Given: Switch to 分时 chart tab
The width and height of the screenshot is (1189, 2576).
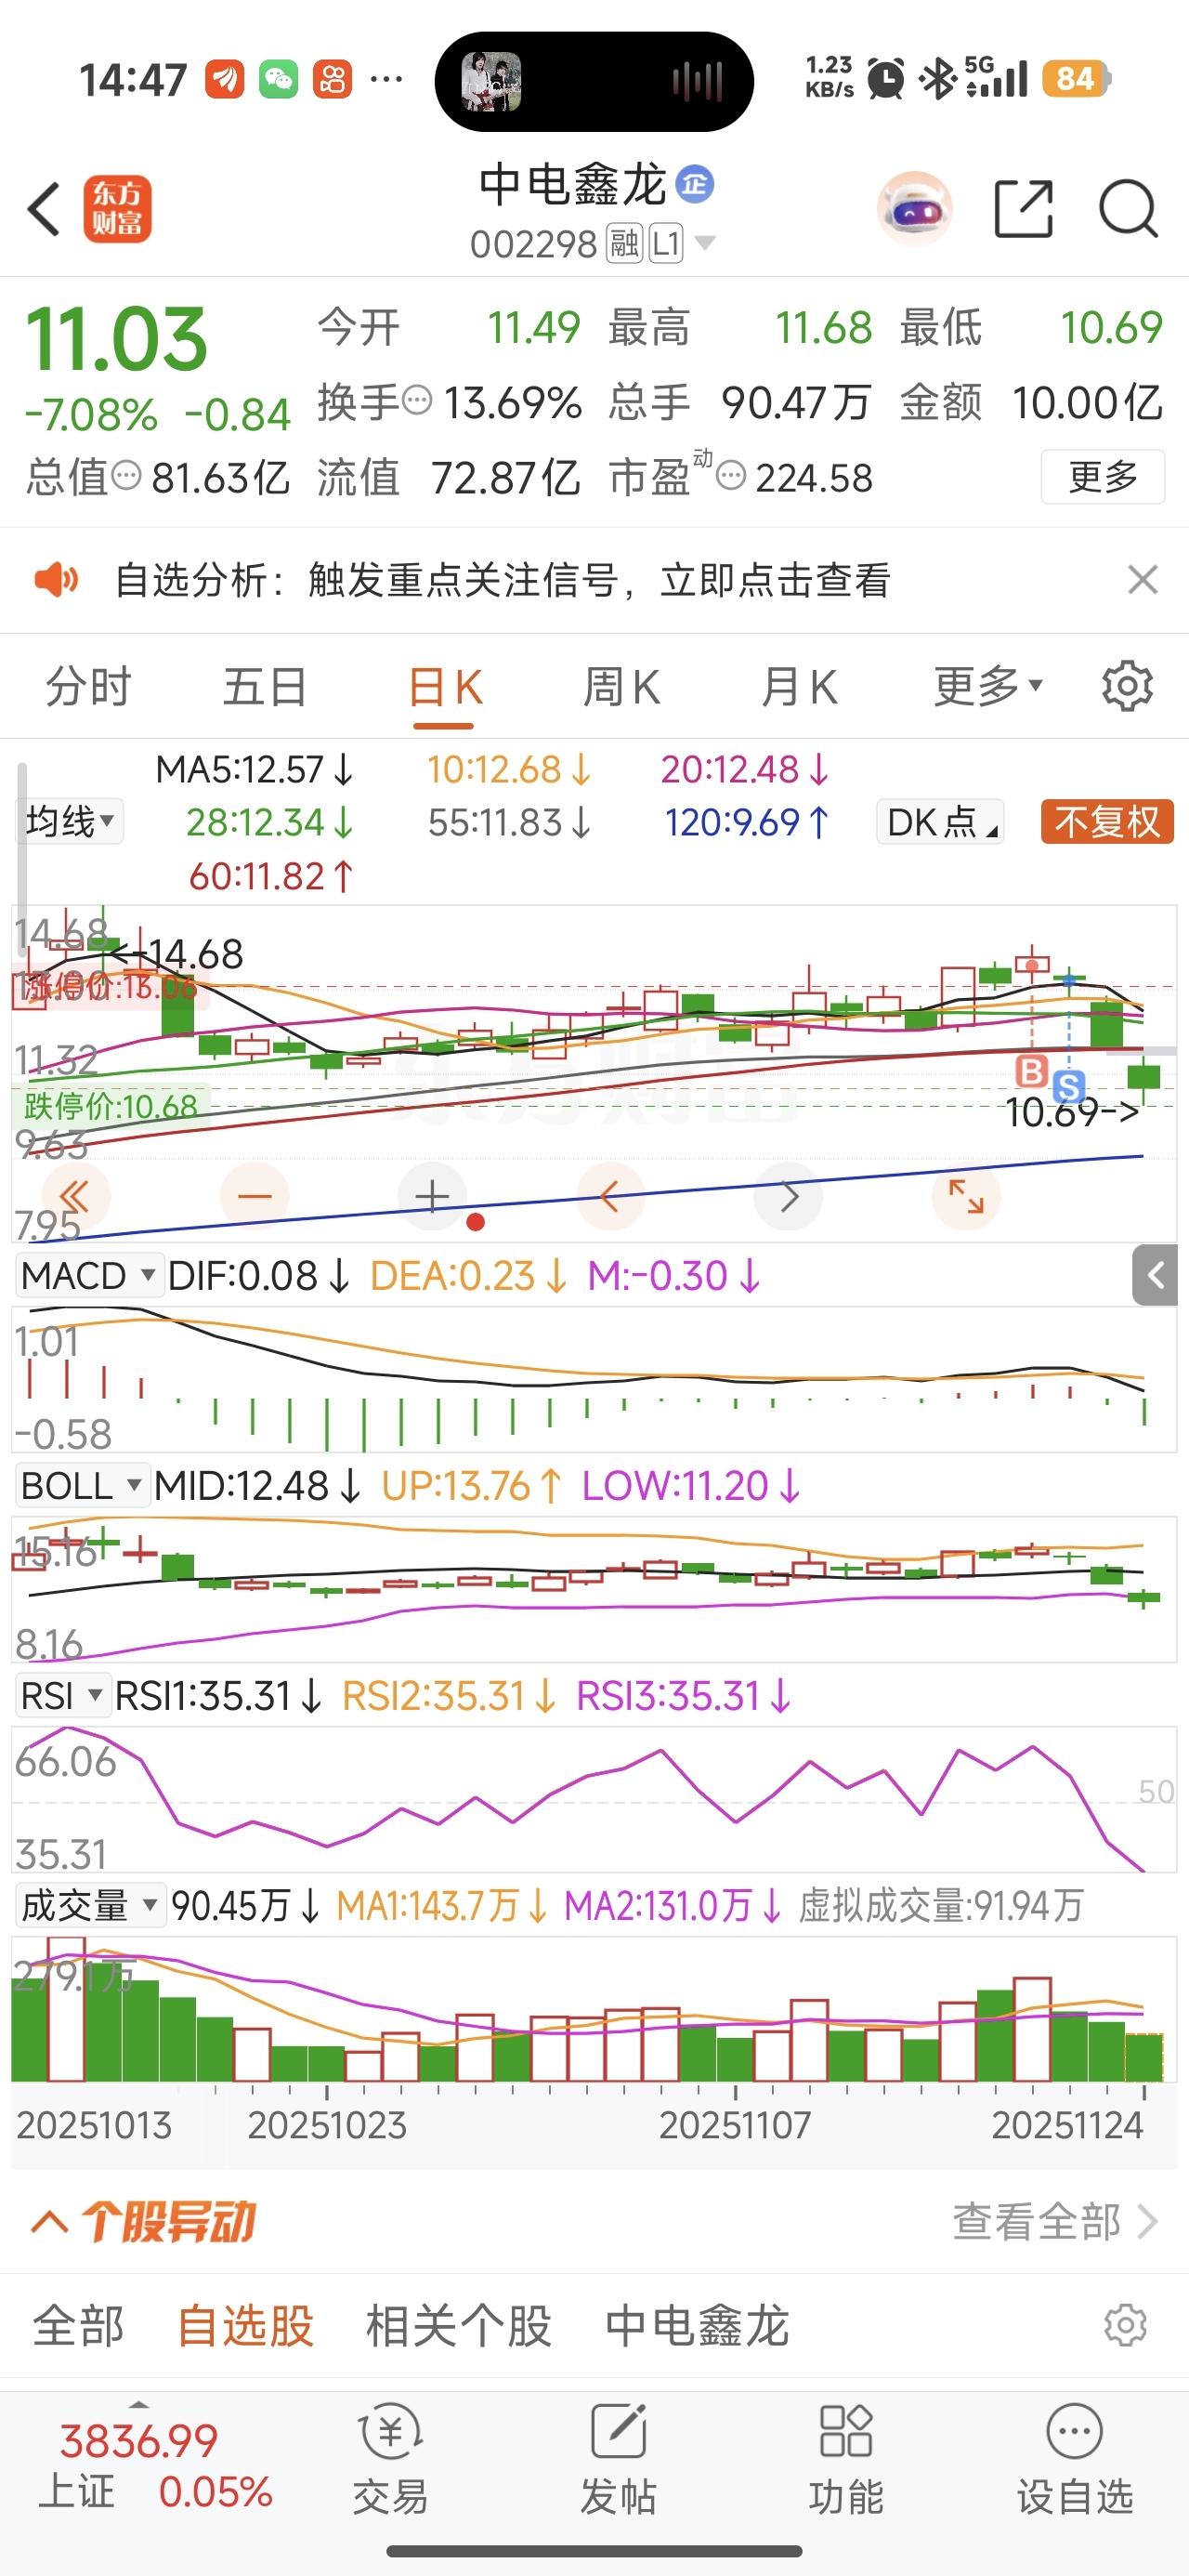Looking at the screenshot, I should tap(88, 687).
